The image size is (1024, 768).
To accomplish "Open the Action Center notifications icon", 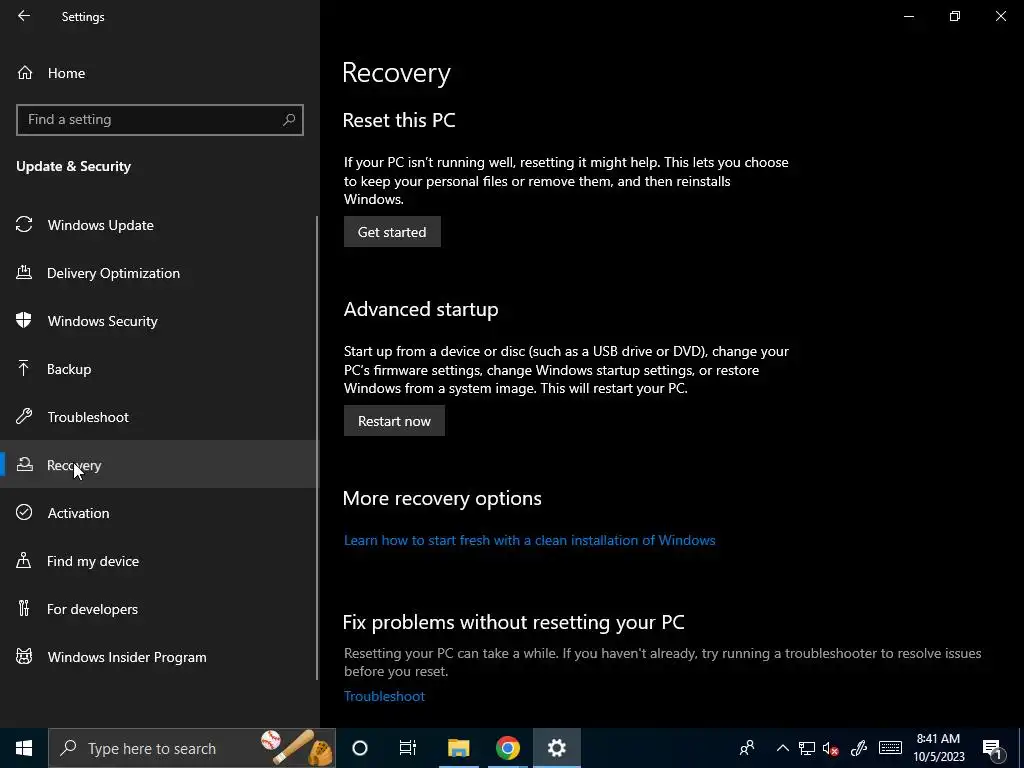I will tap(992, 749).
